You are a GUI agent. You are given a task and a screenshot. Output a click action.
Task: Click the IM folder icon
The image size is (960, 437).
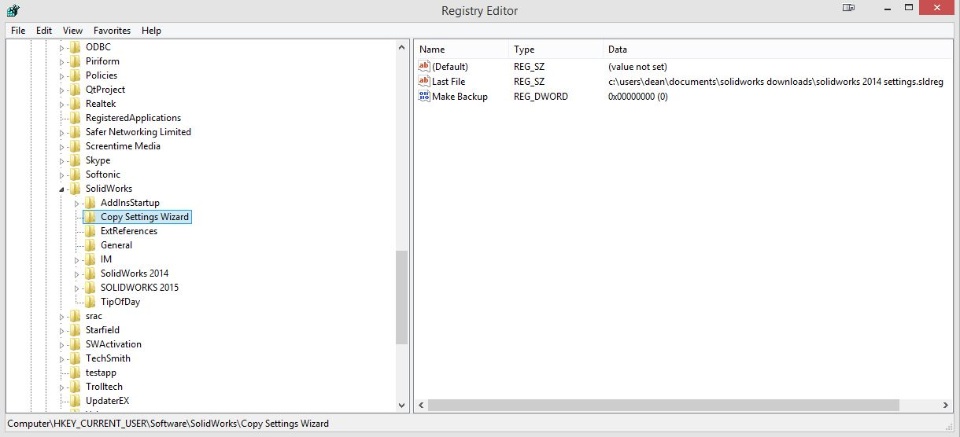pyautogui.click(x=90, y=259)
